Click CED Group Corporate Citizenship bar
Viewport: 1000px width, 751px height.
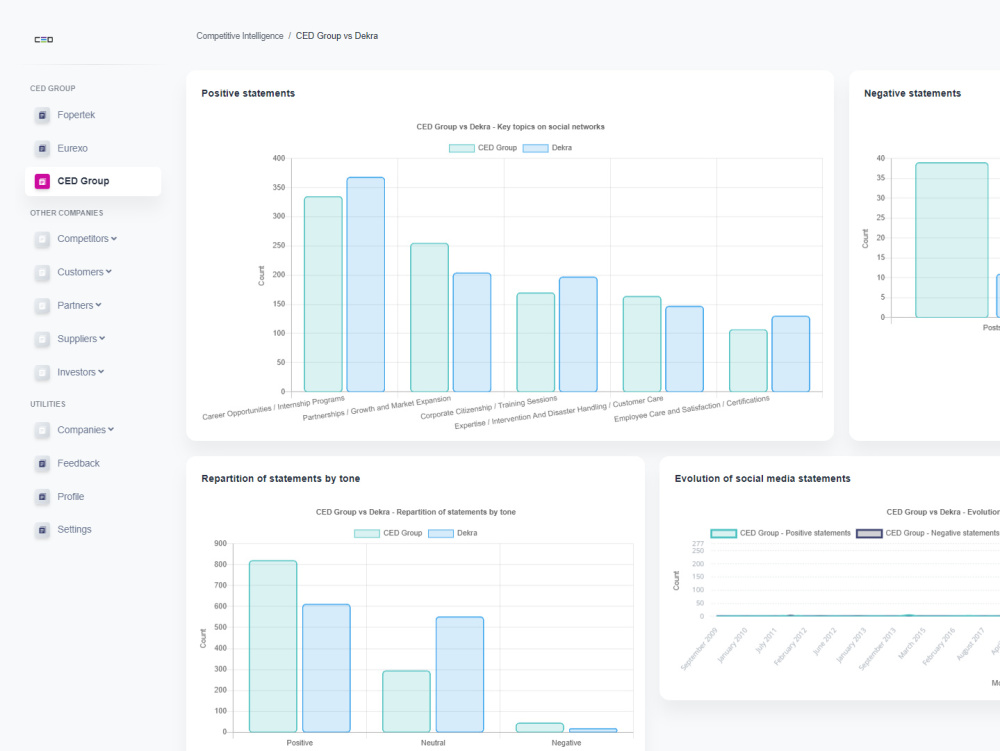(536, 342)
